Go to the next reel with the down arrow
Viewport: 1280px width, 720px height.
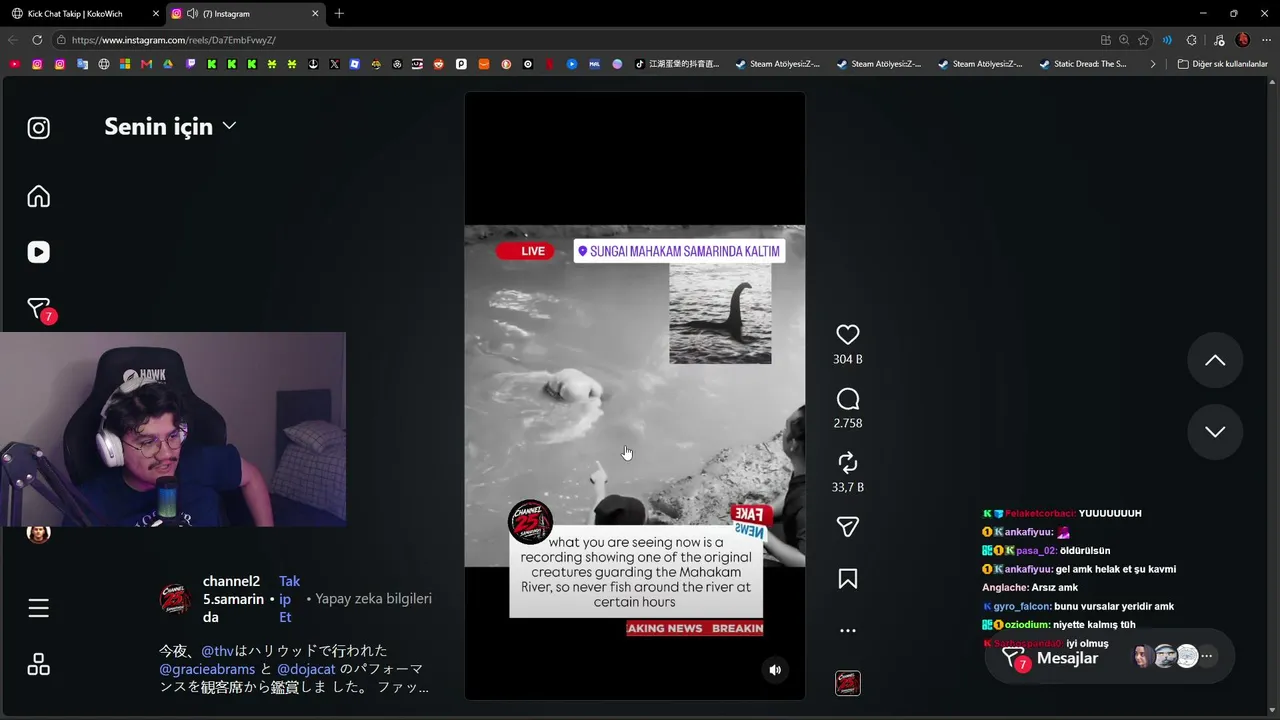(x=1215, y=432)
